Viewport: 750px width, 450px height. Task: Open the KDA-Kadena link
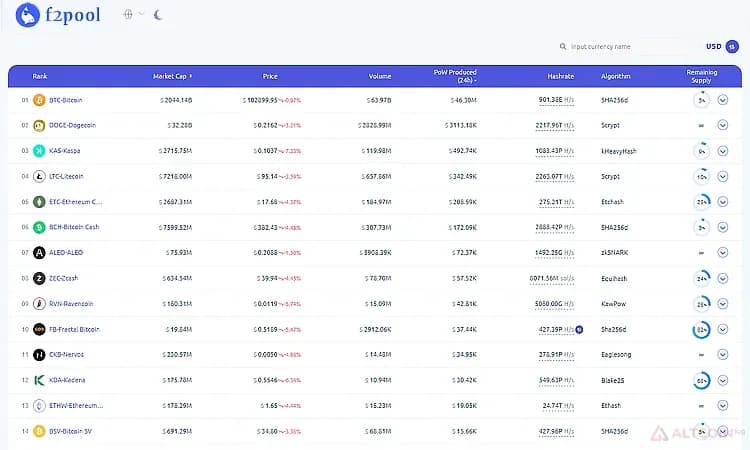pos(67,380)
